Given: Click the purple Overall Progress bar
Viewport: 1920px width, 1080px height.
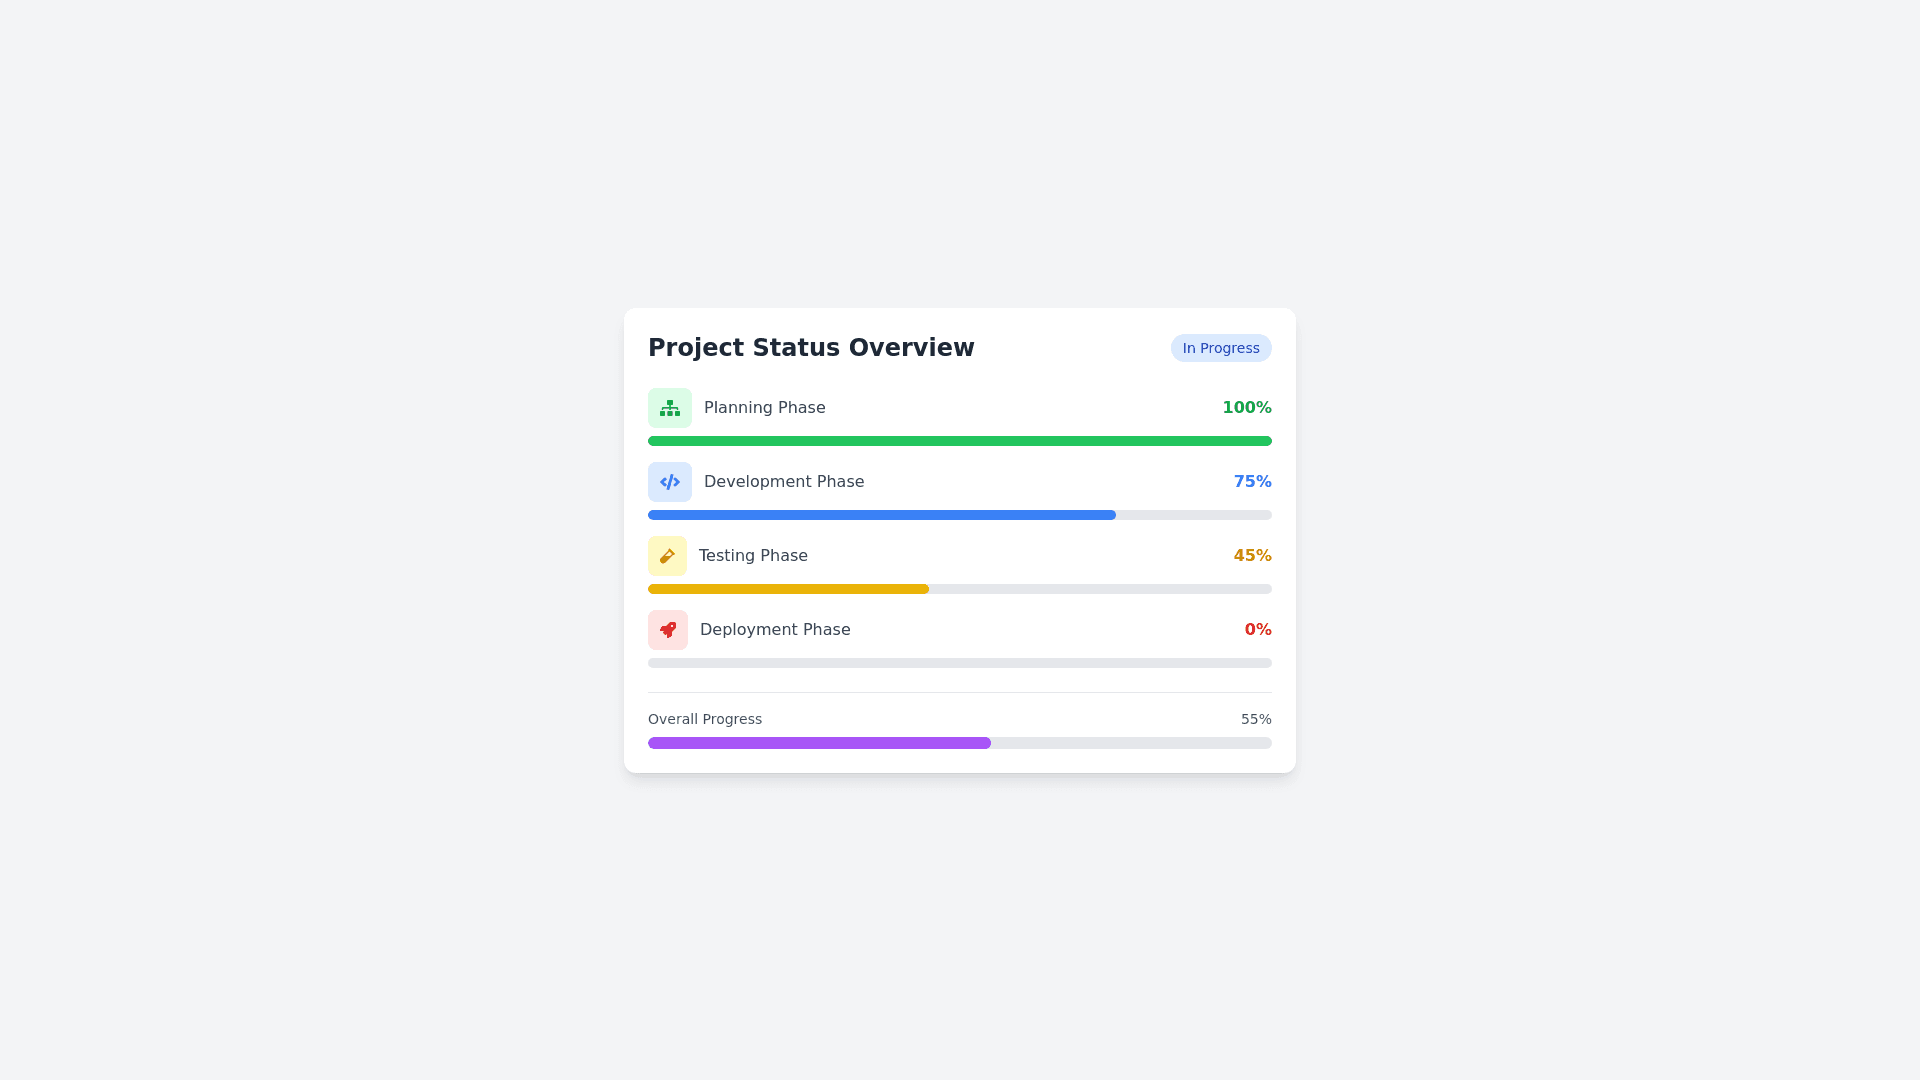Looking at the screenshot, I should coord(819,743).
